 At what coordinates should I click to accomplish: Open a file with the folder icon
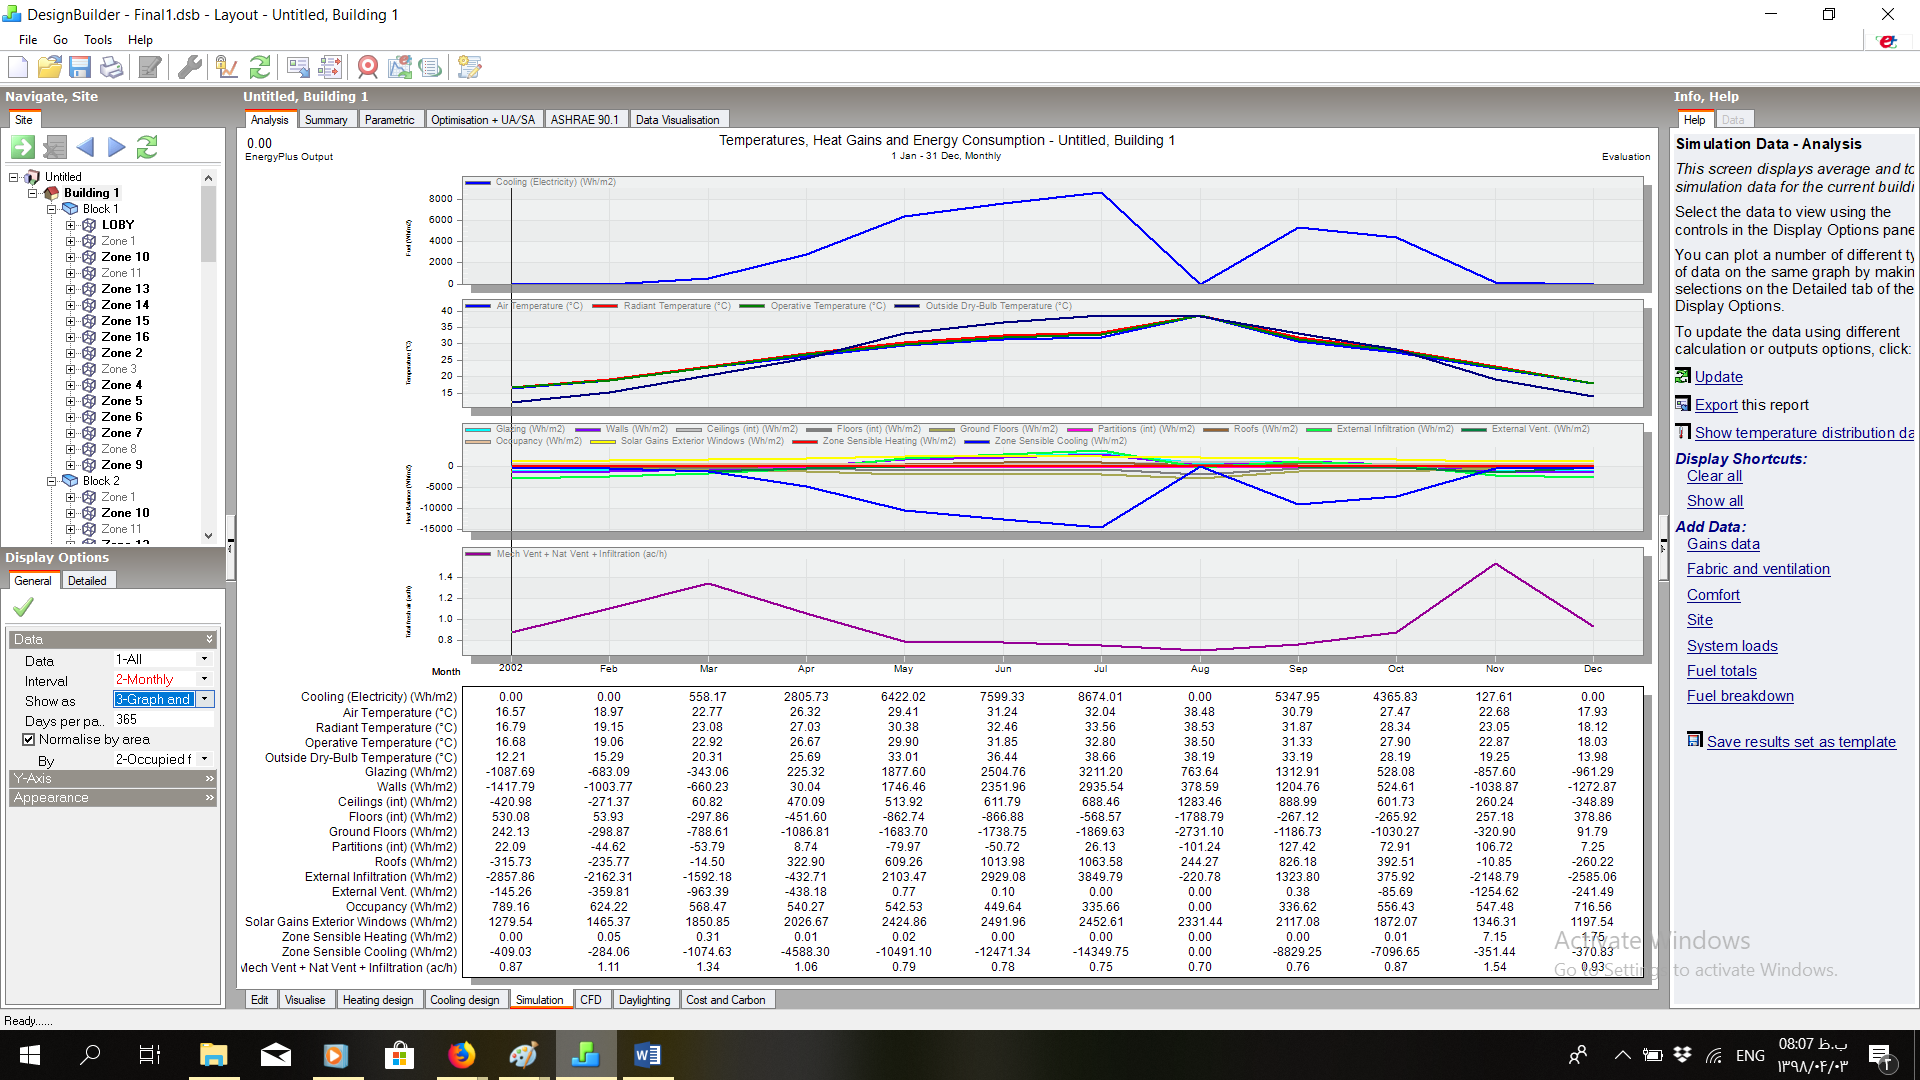click(49, 67)
